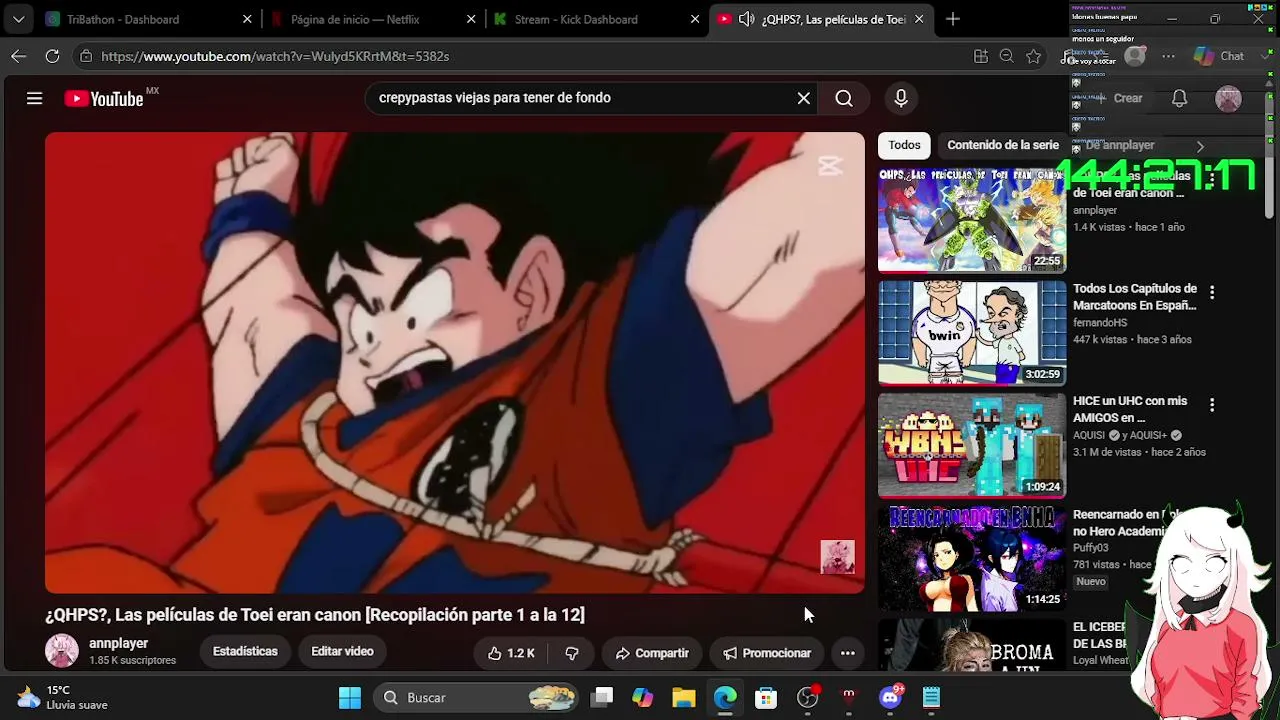Open 'HICE un UHC con mis AMIGOS' title
Image resolution: width=1280 pixels, height=720 pixels.
pos(1130,409)
